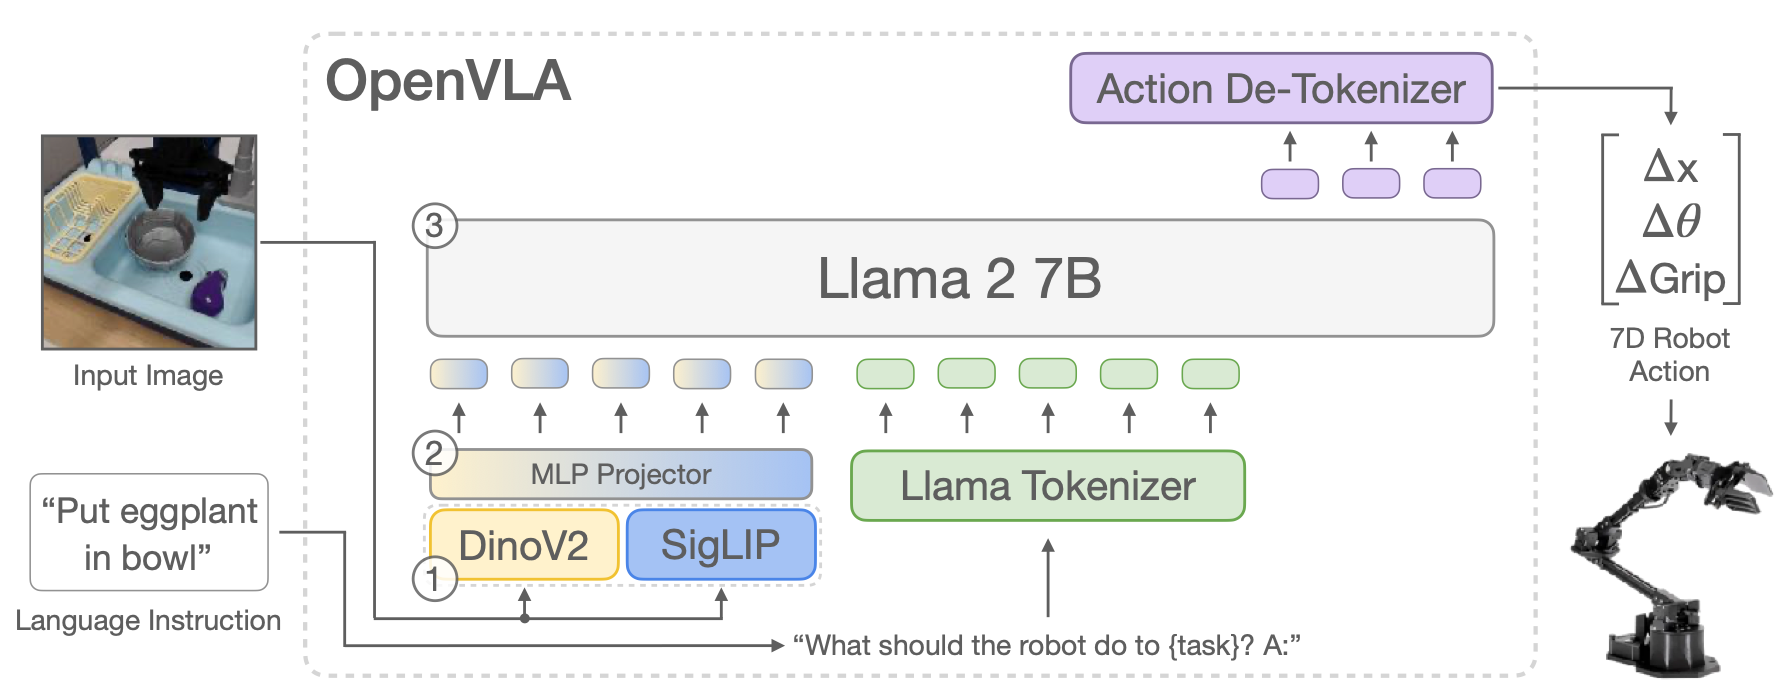
Task: Click the circled number 3 badge
Action: (x=434, y=226)
